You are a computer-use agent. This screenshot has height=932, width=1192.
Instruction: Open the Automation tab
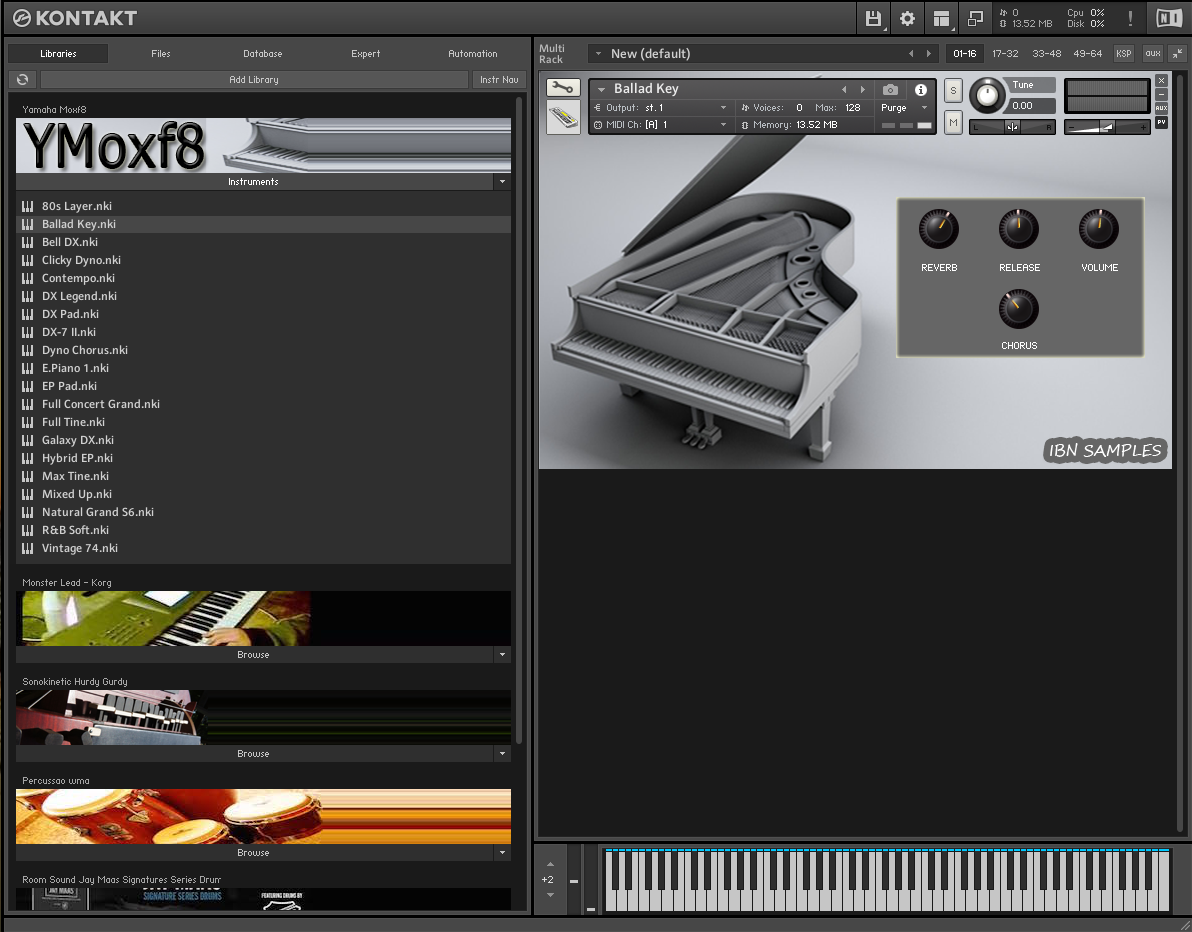473,54
